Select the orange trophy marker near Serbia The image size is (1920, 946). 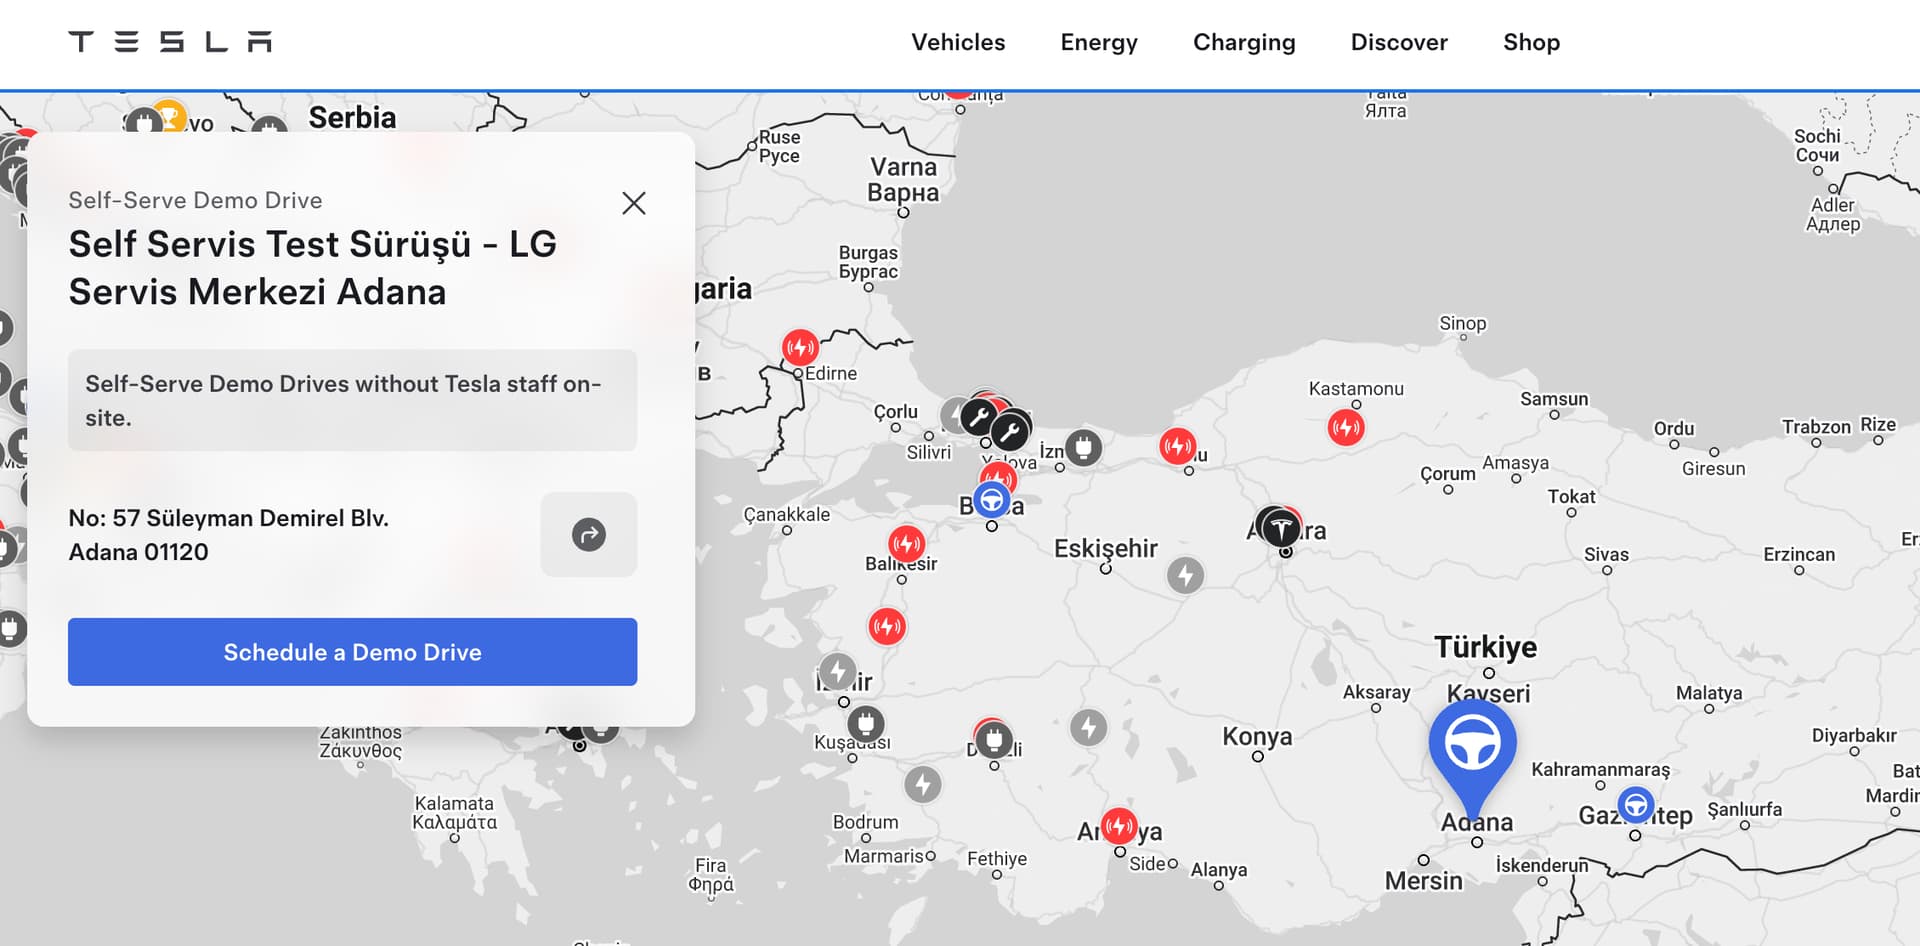click(169, 116)
